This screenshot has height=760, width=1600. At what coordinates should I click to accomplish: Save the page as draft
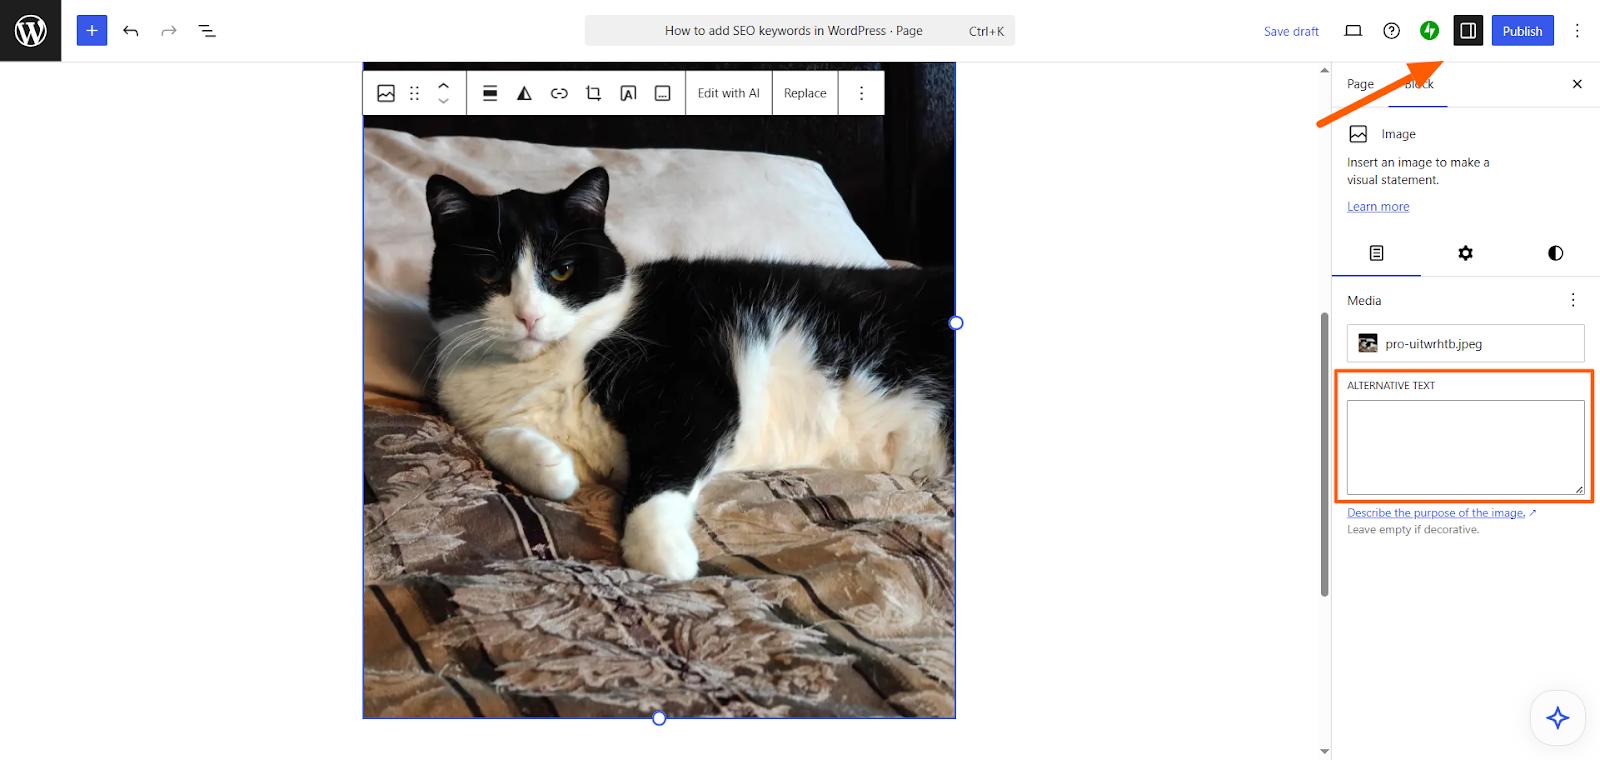(1291, 31)
